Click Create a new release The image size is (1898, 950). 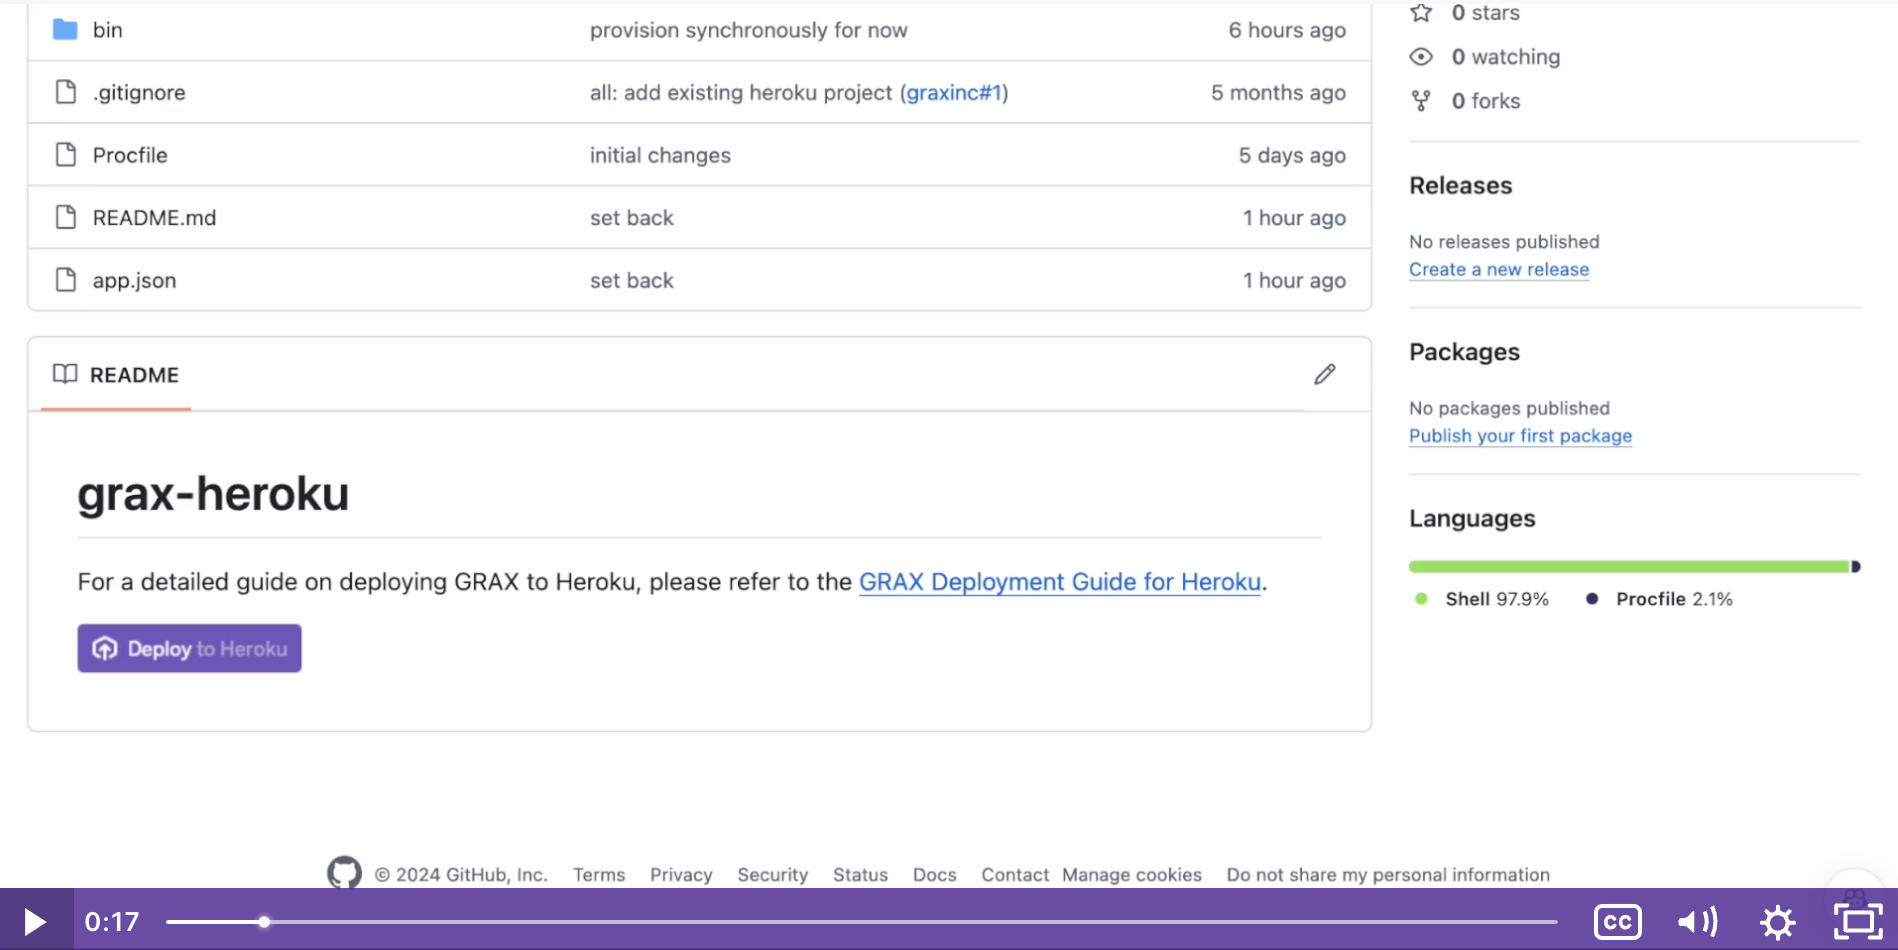coord(1498,269)
